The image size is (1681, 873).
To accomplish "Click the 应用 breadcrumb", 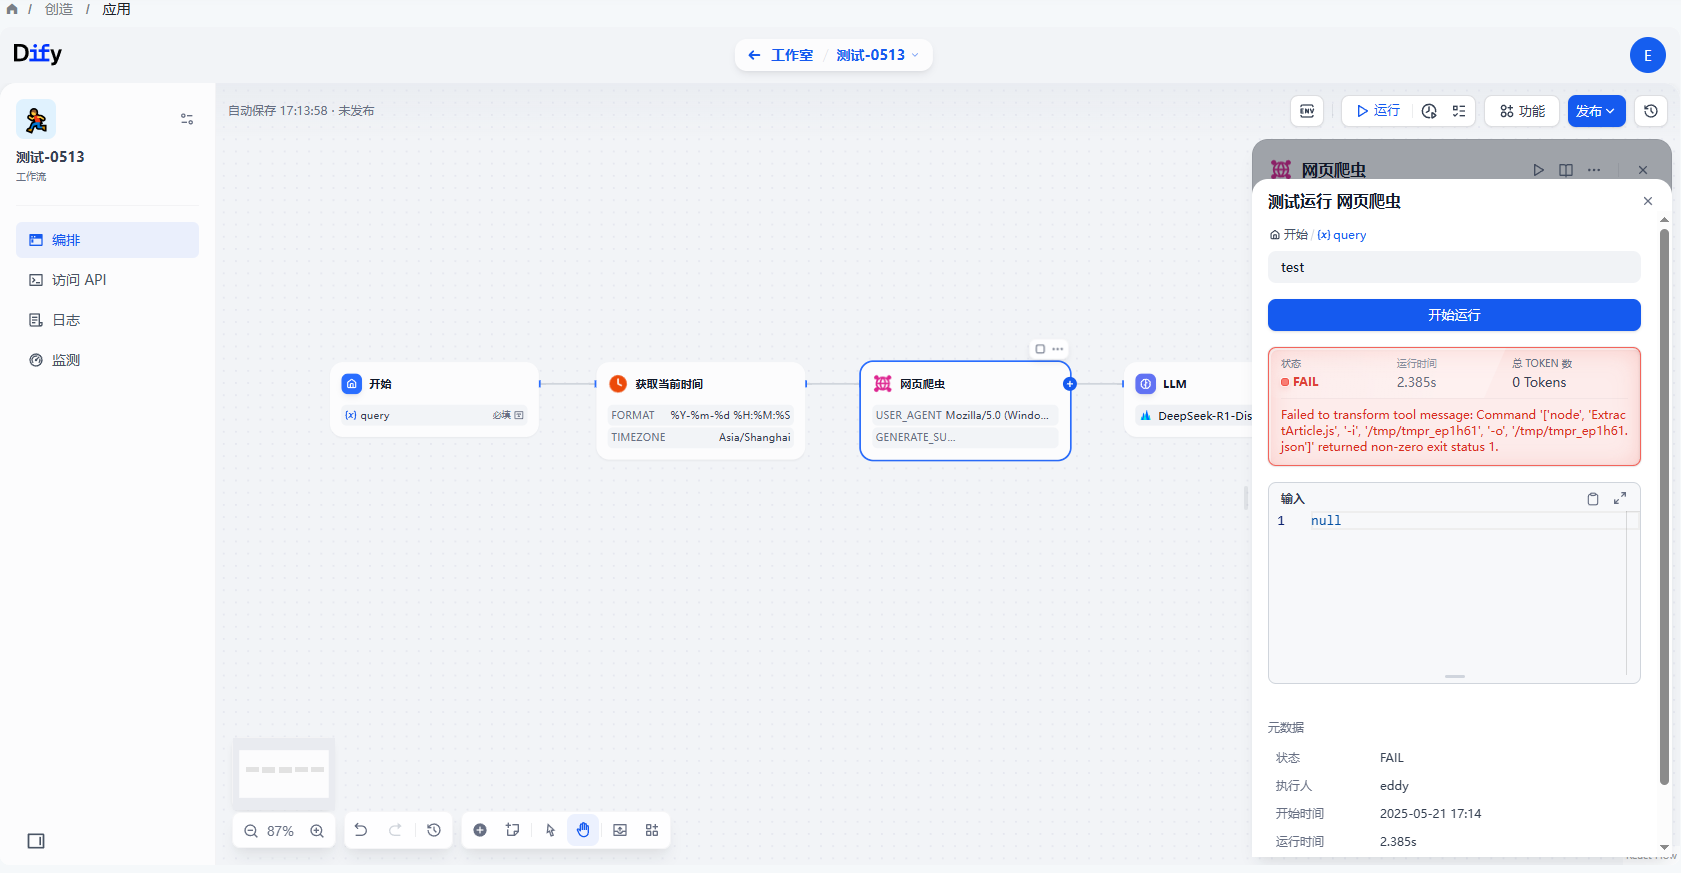I will (x=116, y=9).
